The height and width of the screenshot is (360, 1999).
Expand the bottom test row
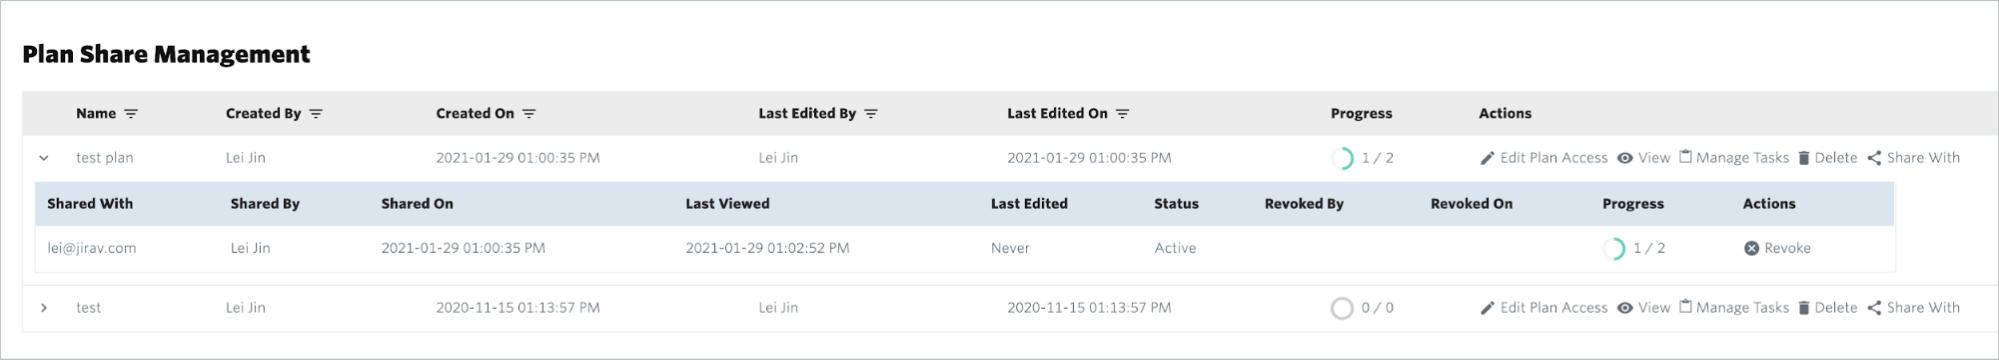pos(44,308)
